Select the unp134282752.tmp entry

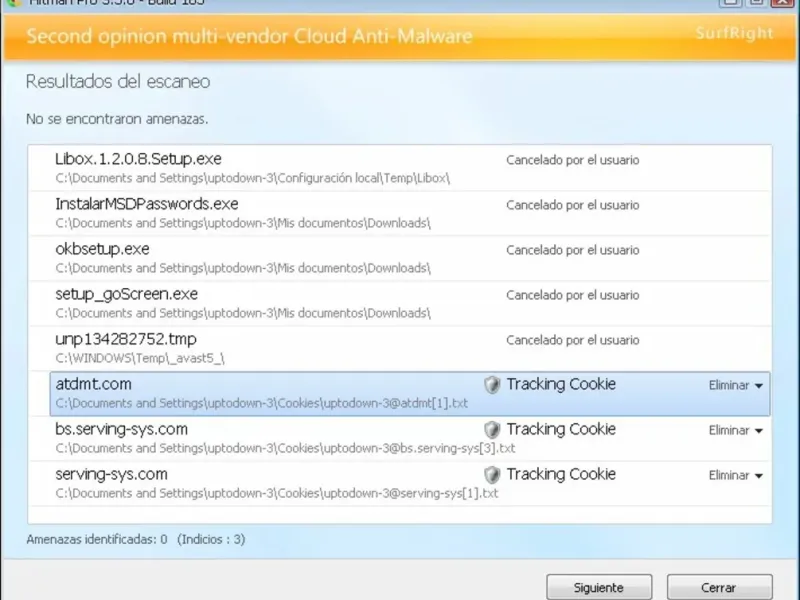[x=399, y=348]
